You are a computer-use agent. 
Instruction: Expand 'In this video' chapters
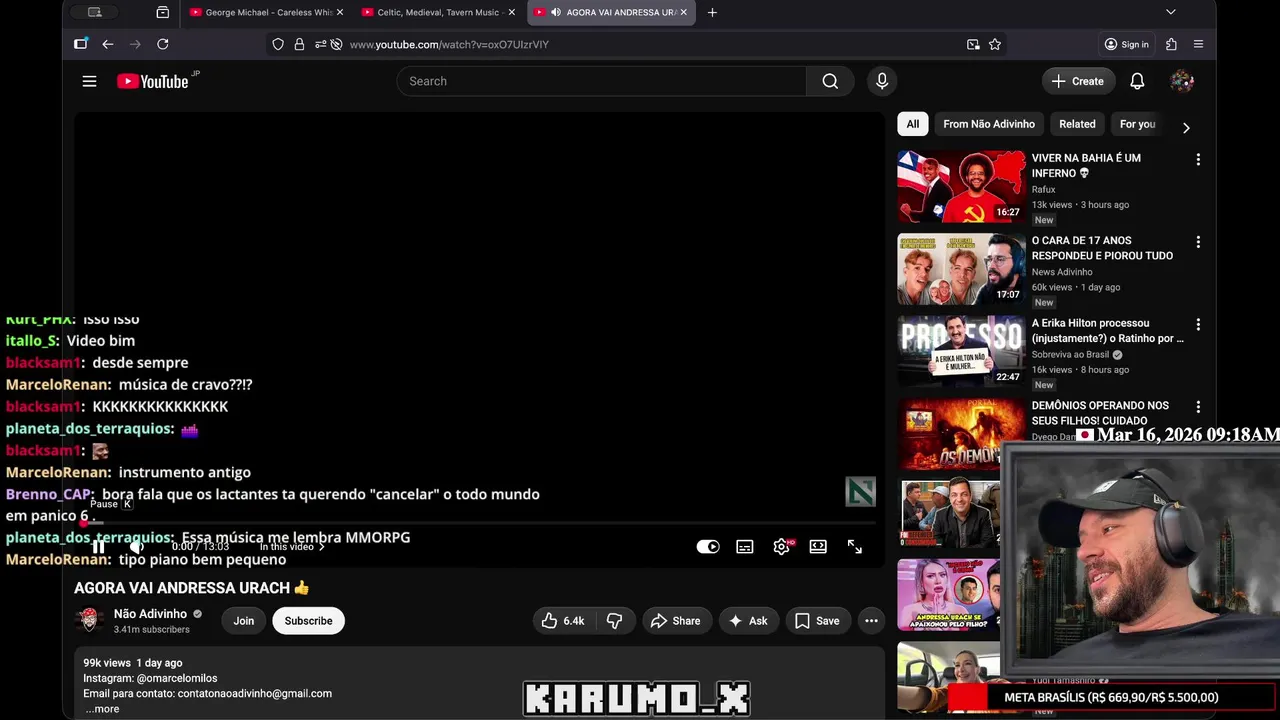pyautogui.click(x=292, y=547)
